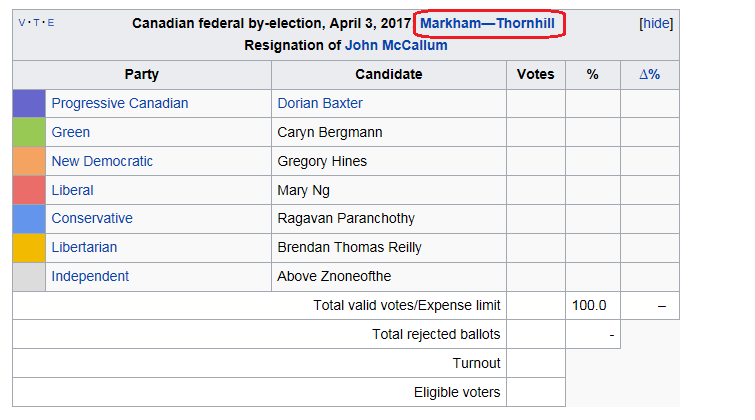
Task: Click the E (edit) template link
Action: (51, 22)
